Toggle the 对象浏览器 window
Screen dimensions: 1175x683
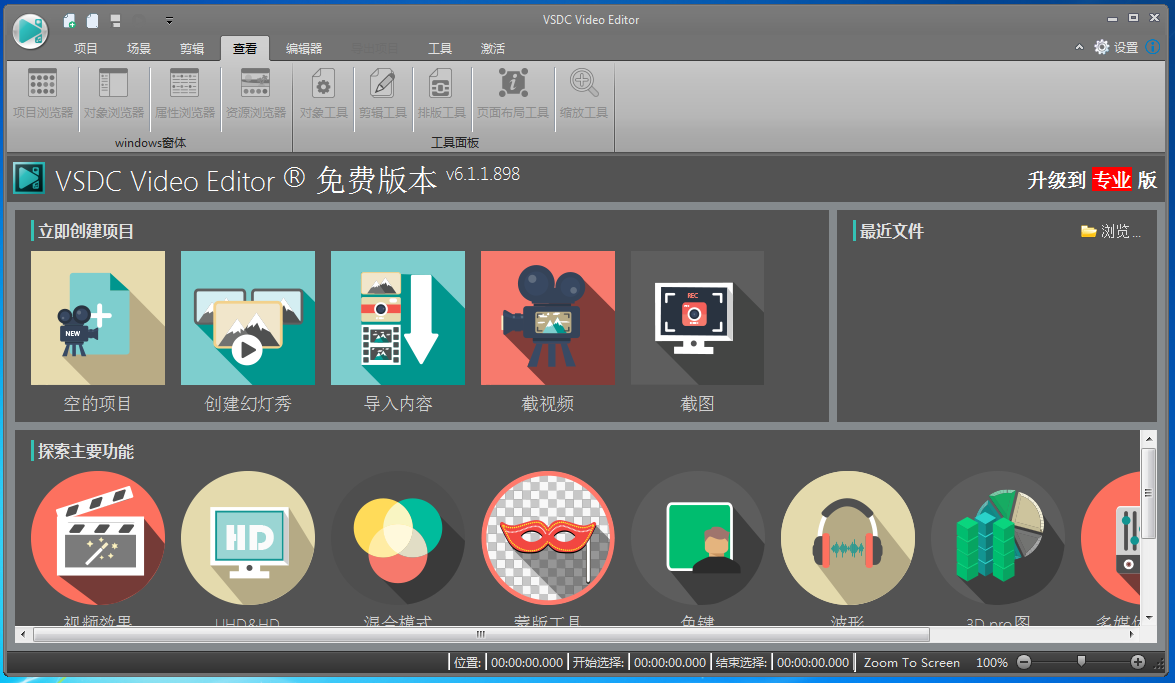click(113, 94)
